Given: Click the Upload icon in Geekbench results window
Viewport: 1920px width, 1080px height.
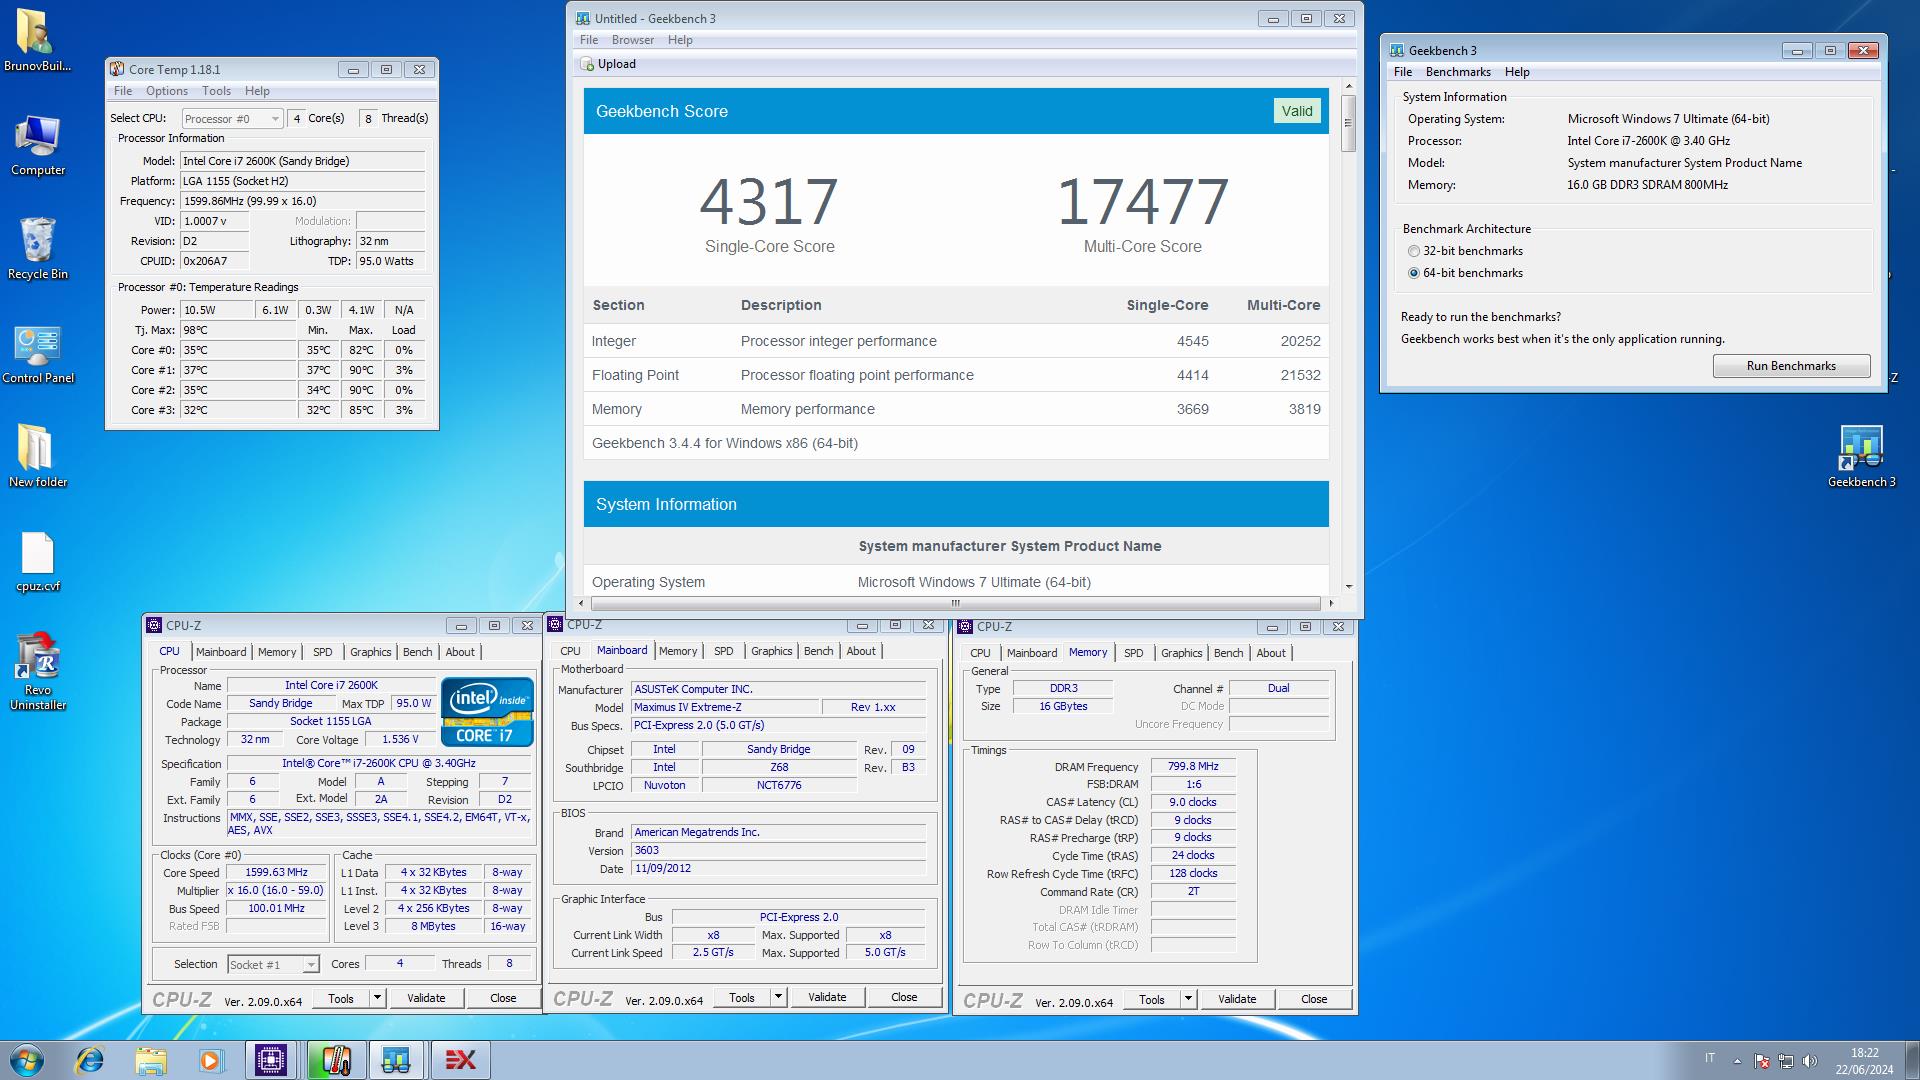Looking at the screenshot, I should [x=587, y=64].
